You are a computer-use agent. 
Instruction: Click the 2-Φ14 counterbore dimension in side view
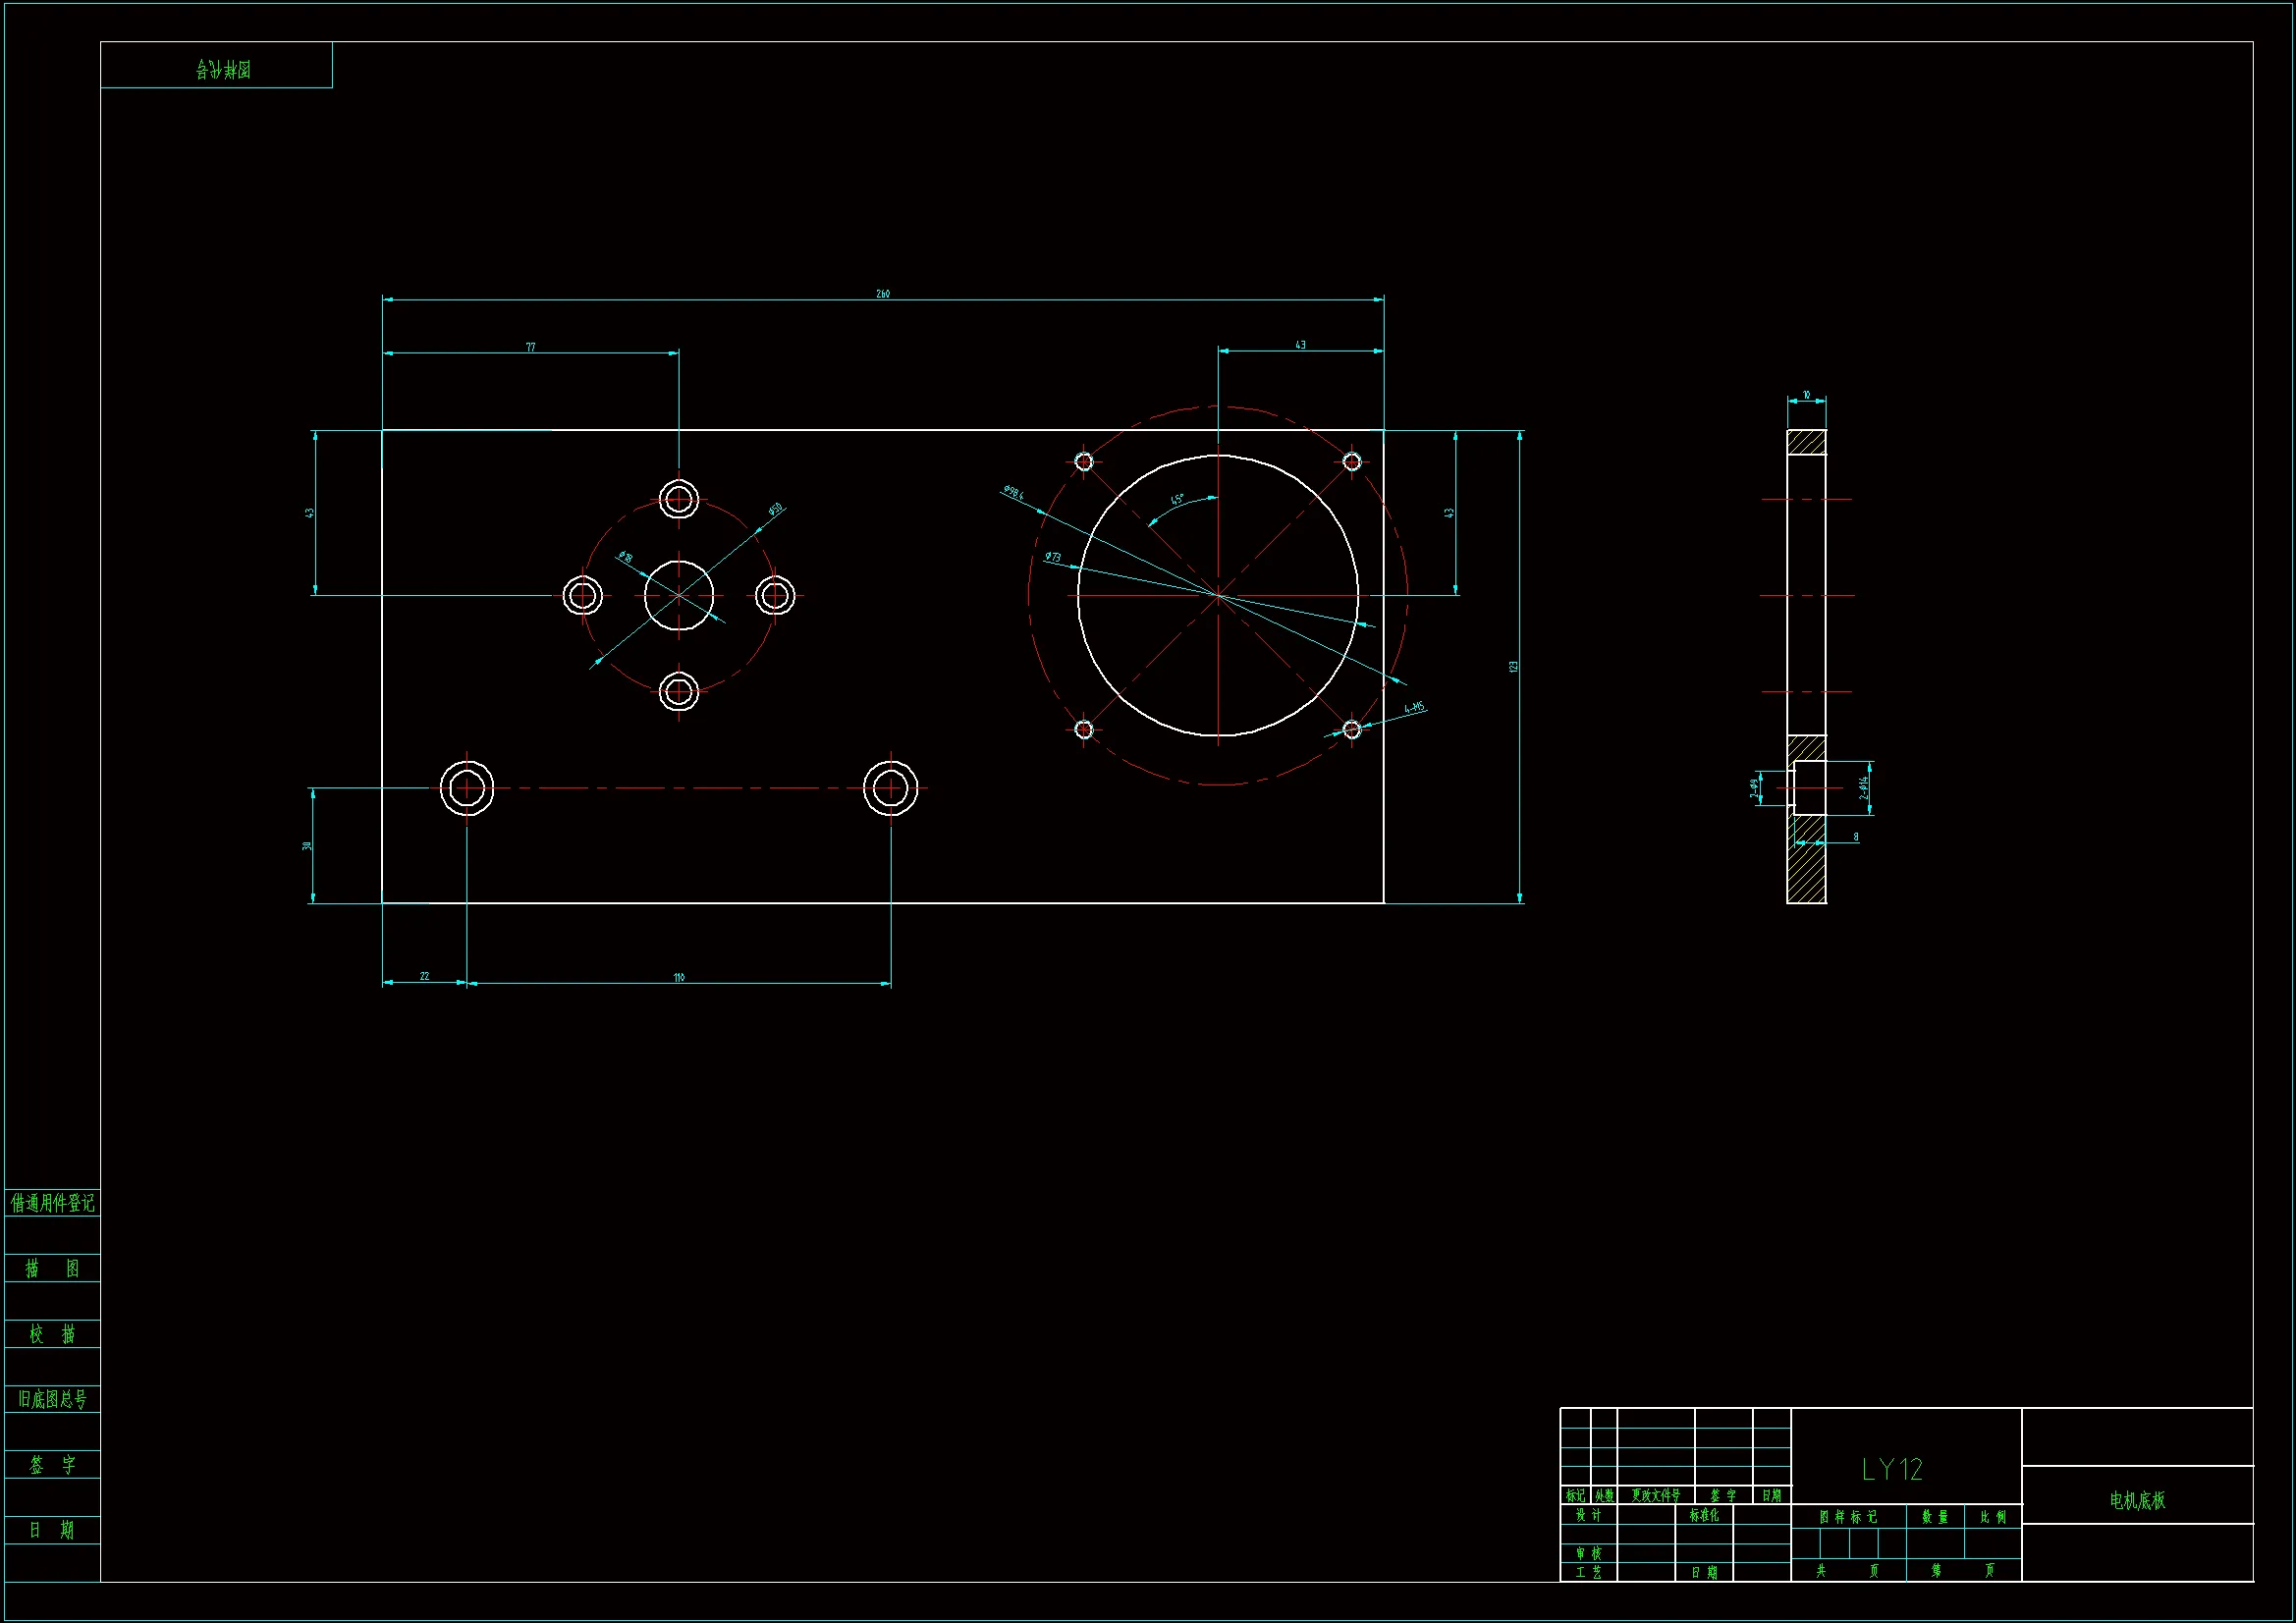1864,787
